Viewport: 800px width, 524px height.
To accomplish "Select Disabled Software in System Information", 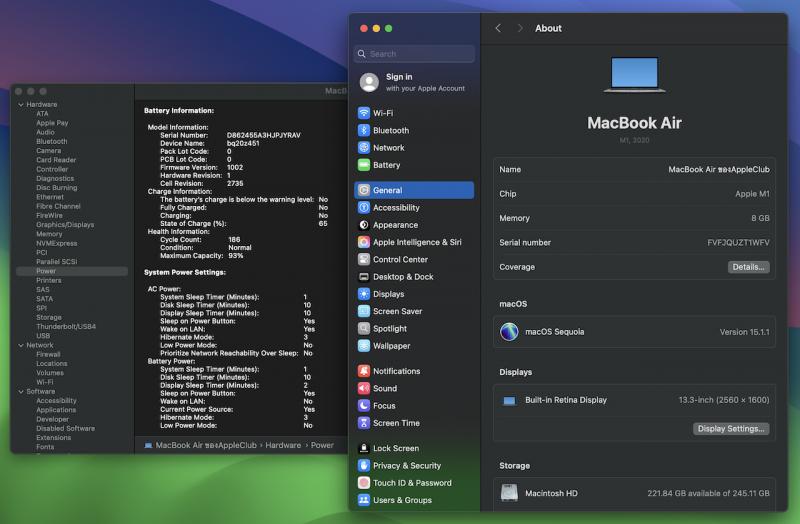I will (65, 429).
